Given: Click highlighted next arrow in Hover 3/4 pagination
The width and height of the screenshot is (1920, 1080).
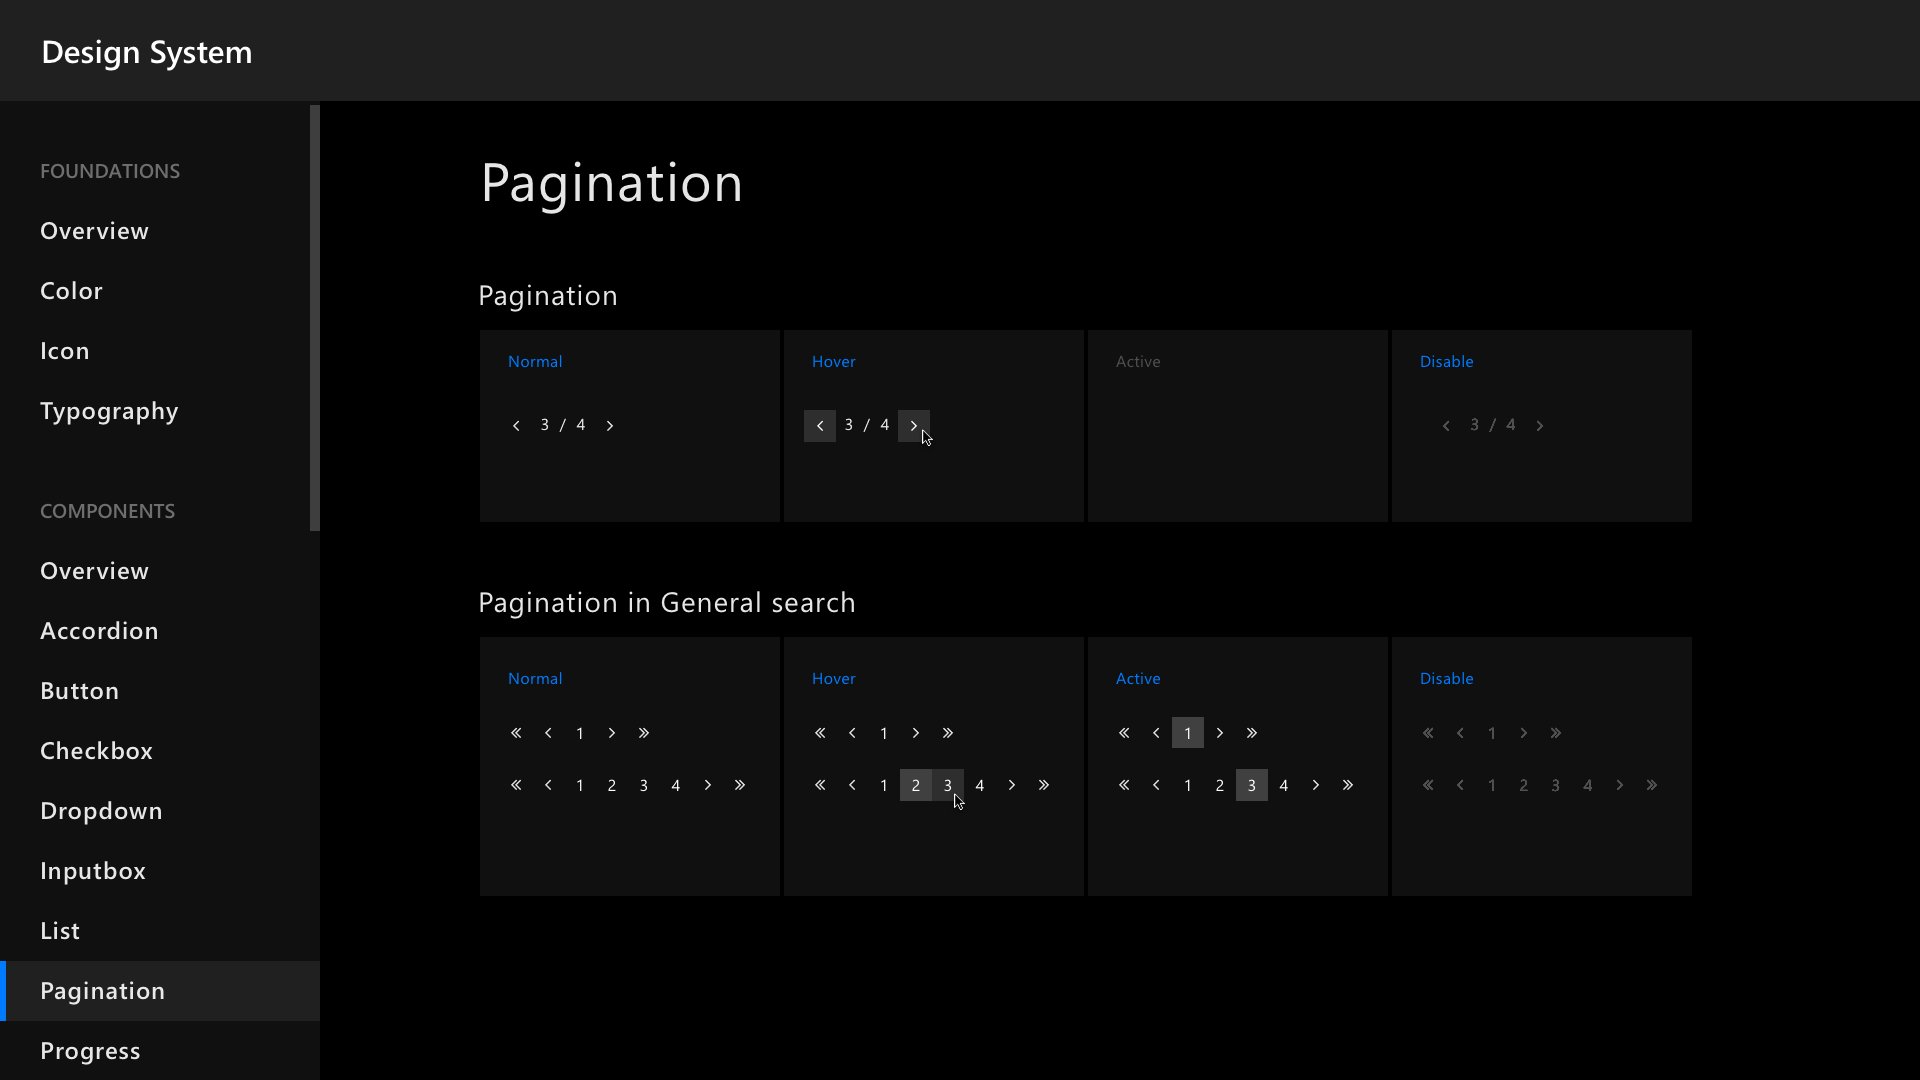Looking at the screenshot, I should click(x=913, y=426).
